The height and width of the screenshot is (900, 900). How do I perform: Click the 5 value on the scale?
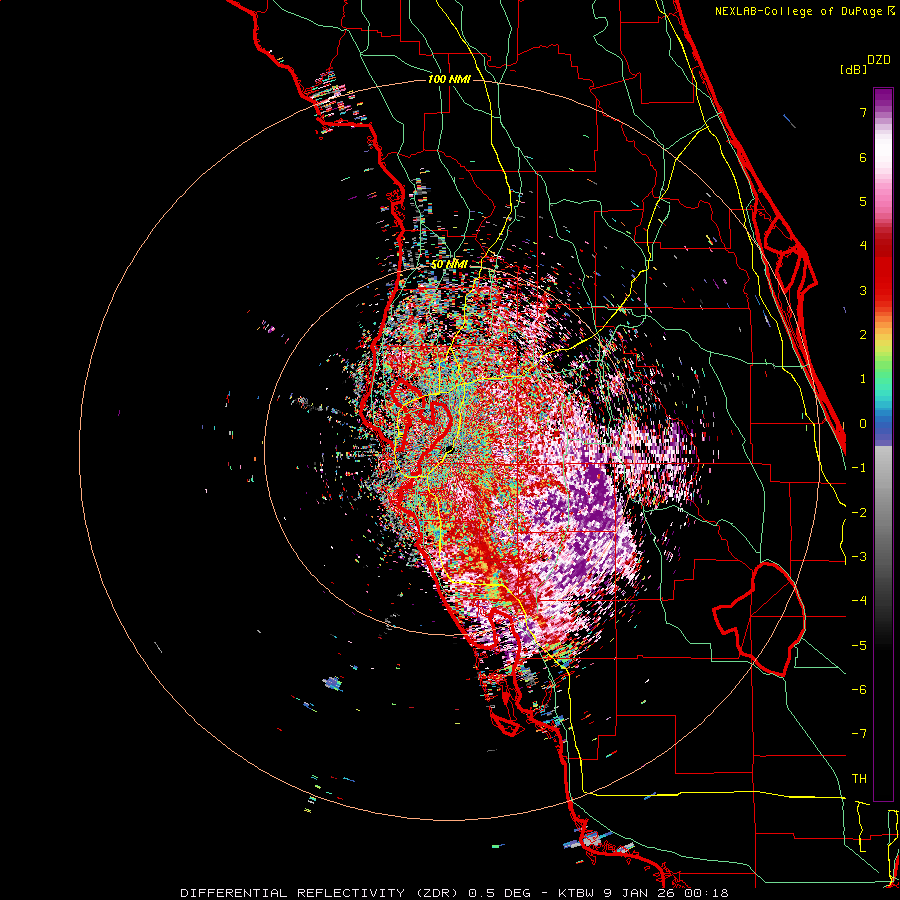(x=863, y=201)
